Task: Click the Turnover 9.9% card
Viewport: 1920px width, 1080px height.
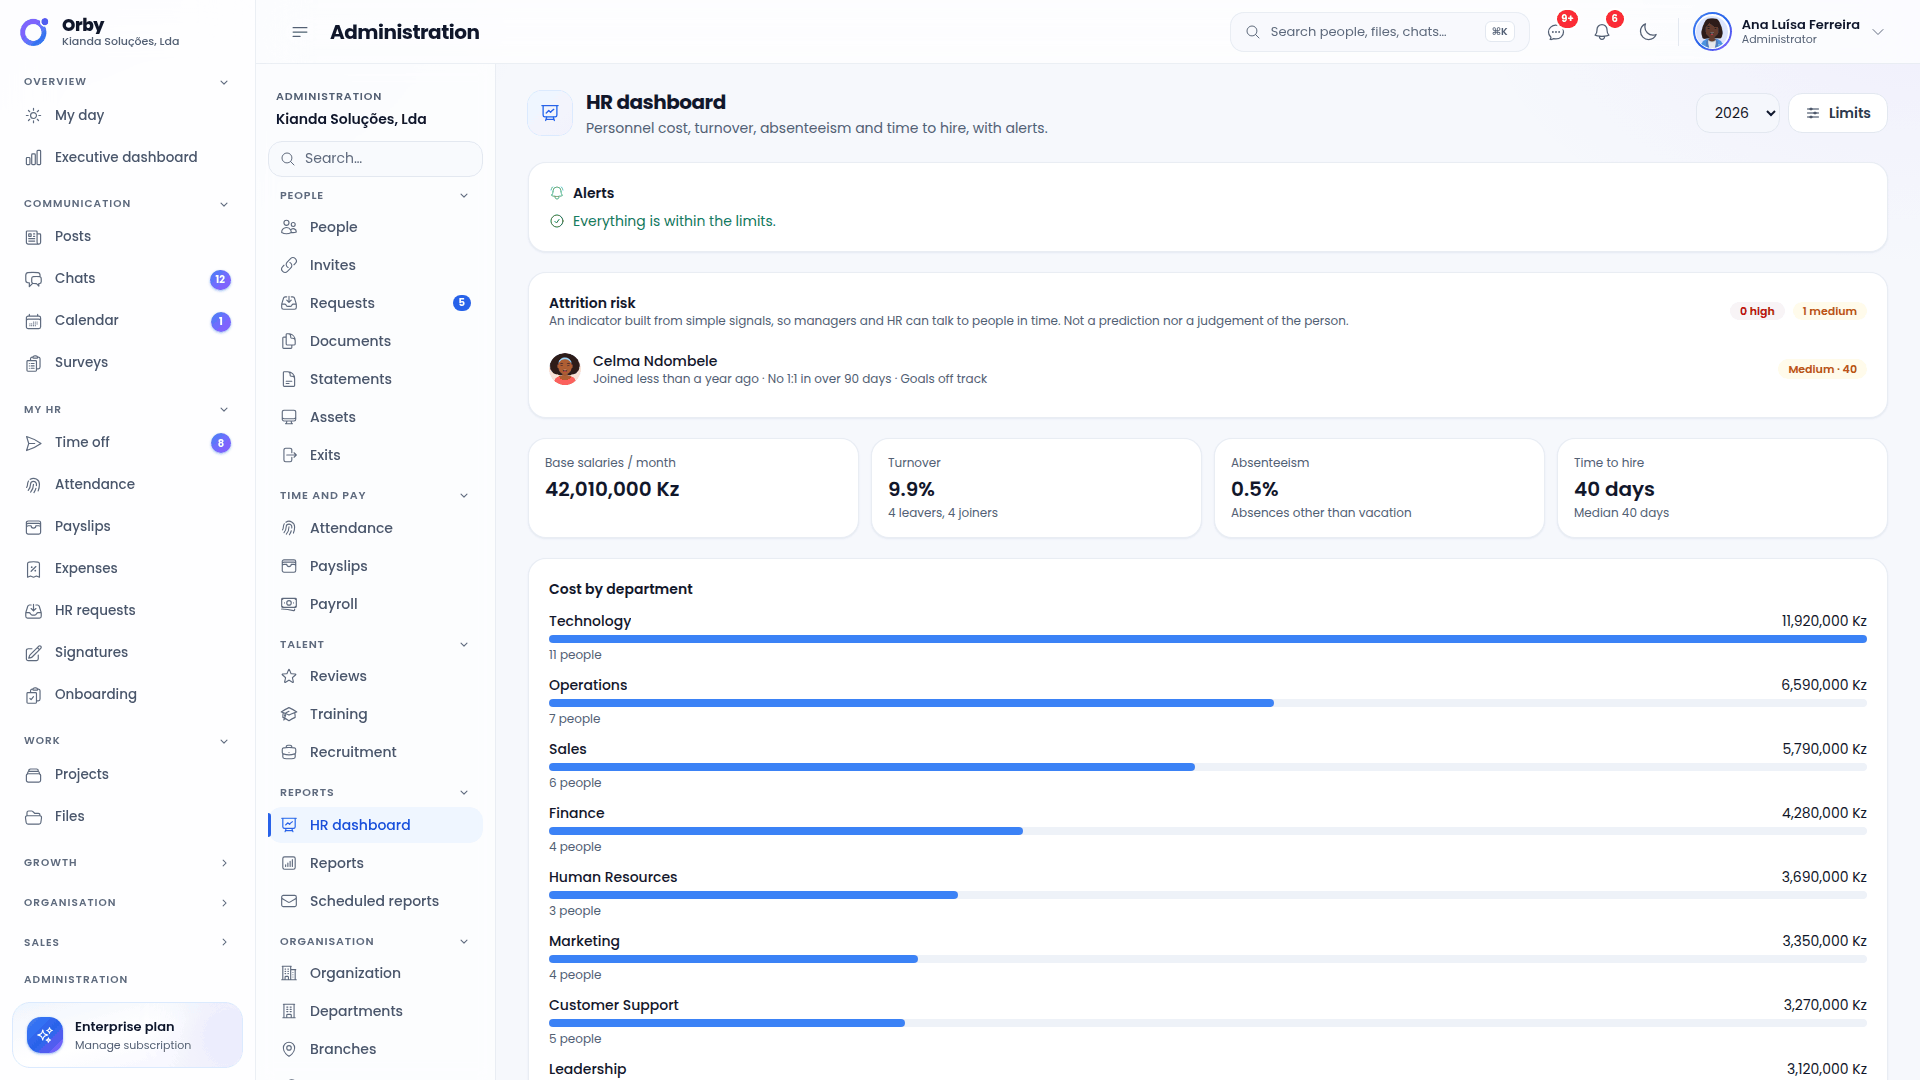Action: coord(1036,488)
